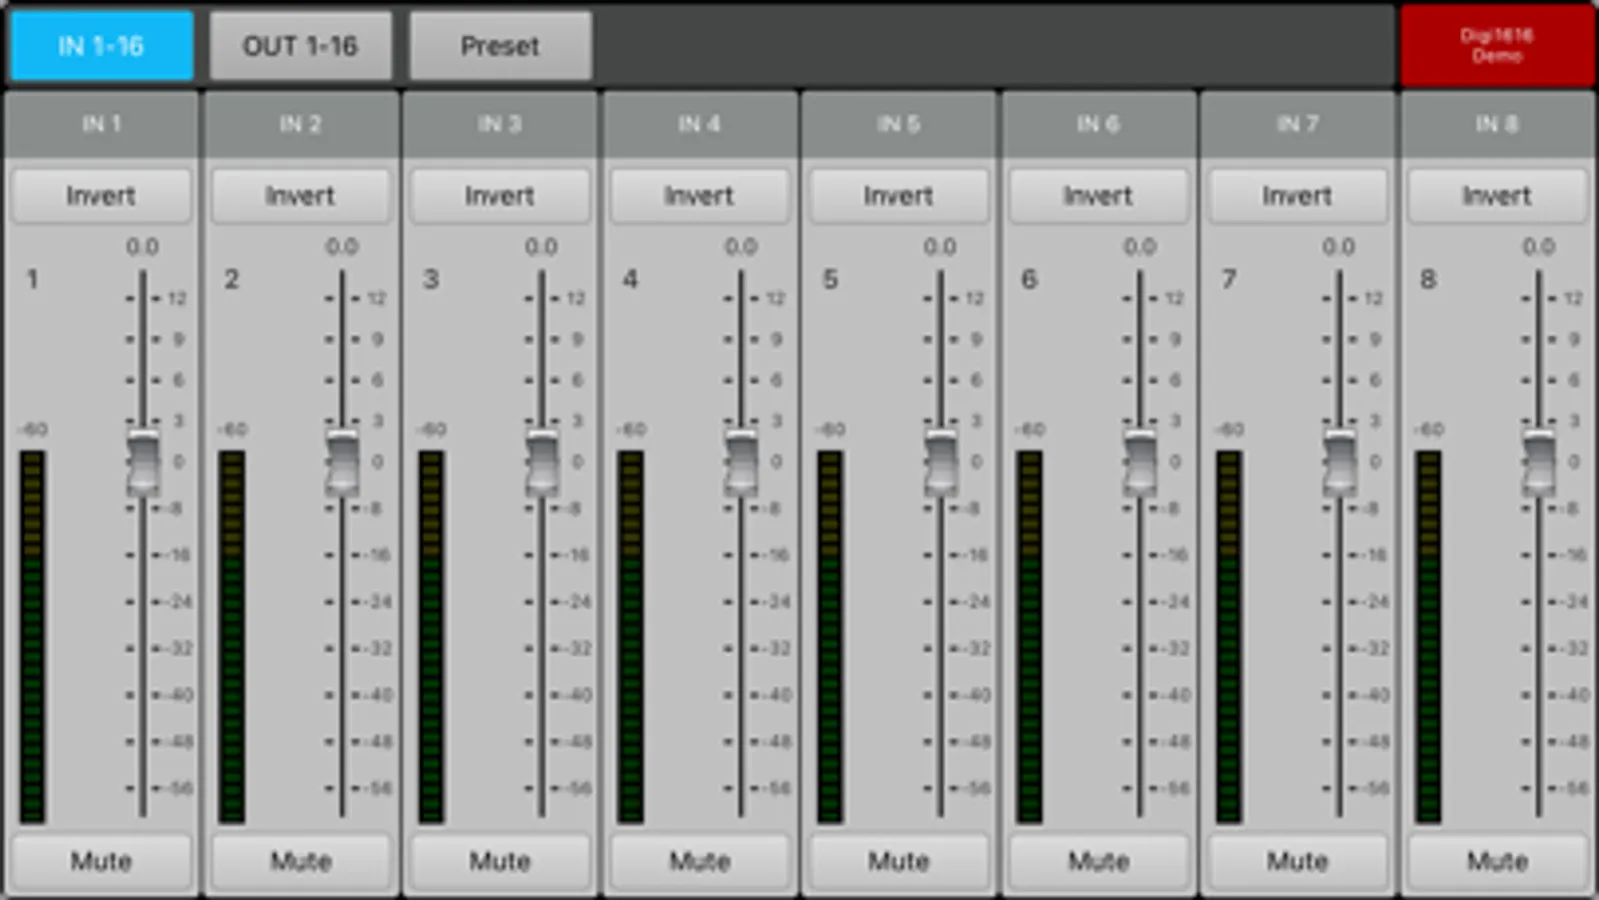
Task: Mute channel 3
Action: coord(500,861)
